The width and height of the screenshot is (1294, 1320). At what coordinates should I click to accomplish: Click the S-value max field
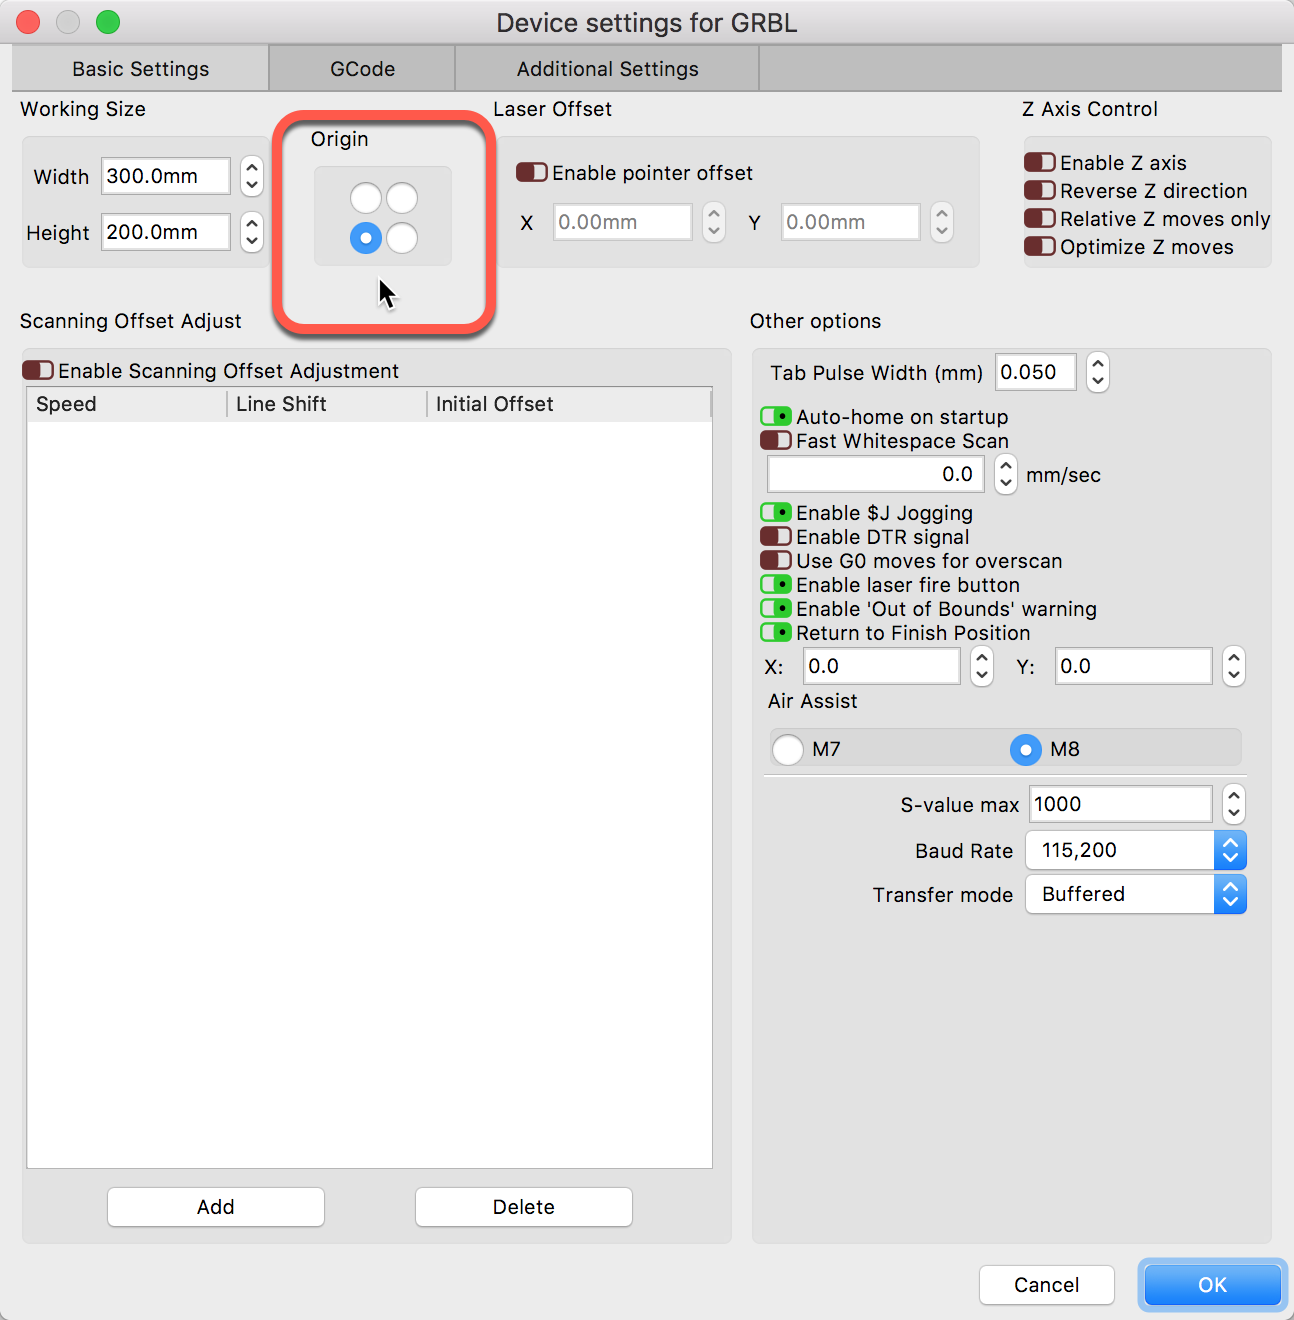(x=1121, y=804)
